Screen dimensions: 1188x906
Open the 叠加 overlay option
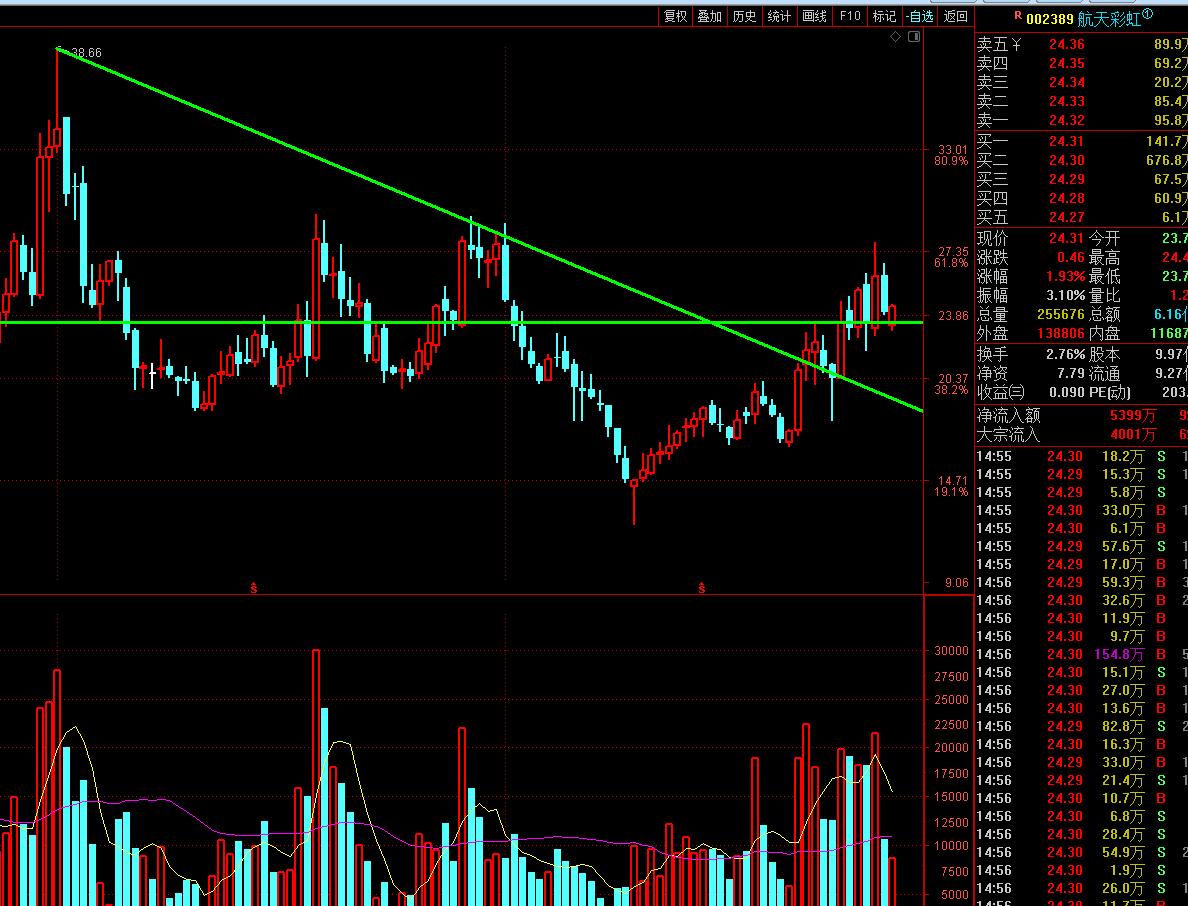pos(710,17)
